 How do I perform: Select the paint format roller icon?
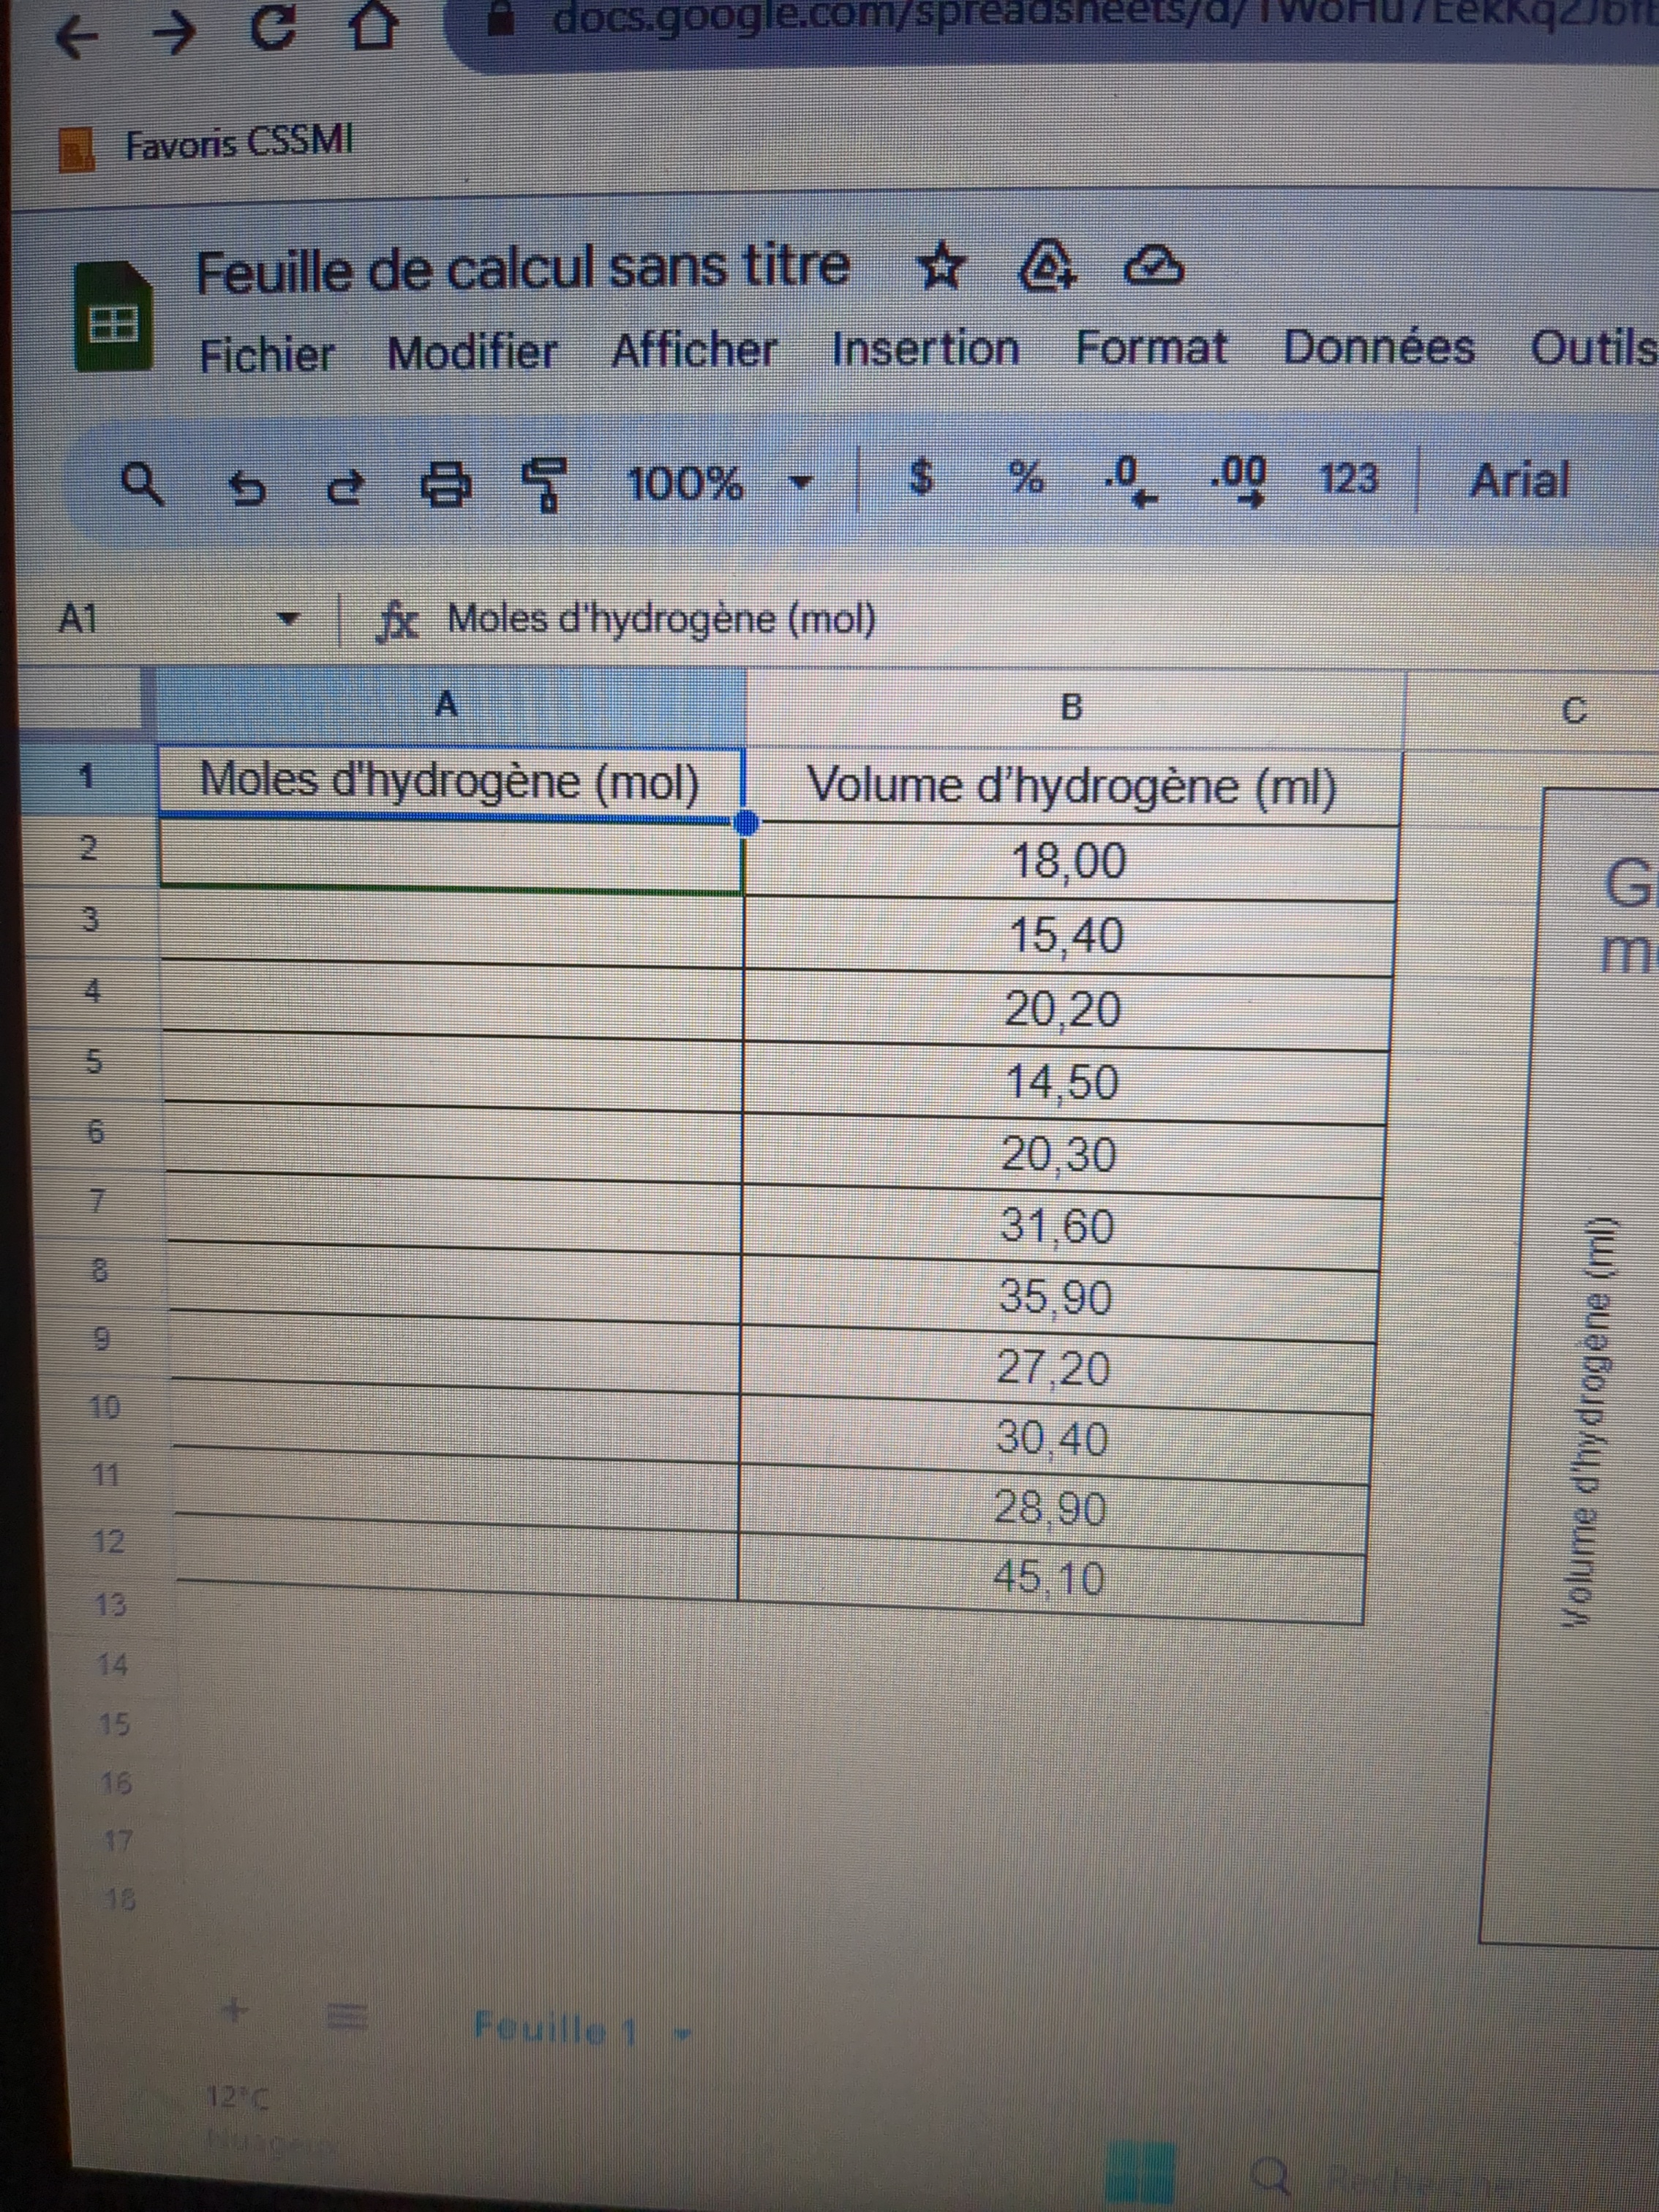(x=545, y=484)
